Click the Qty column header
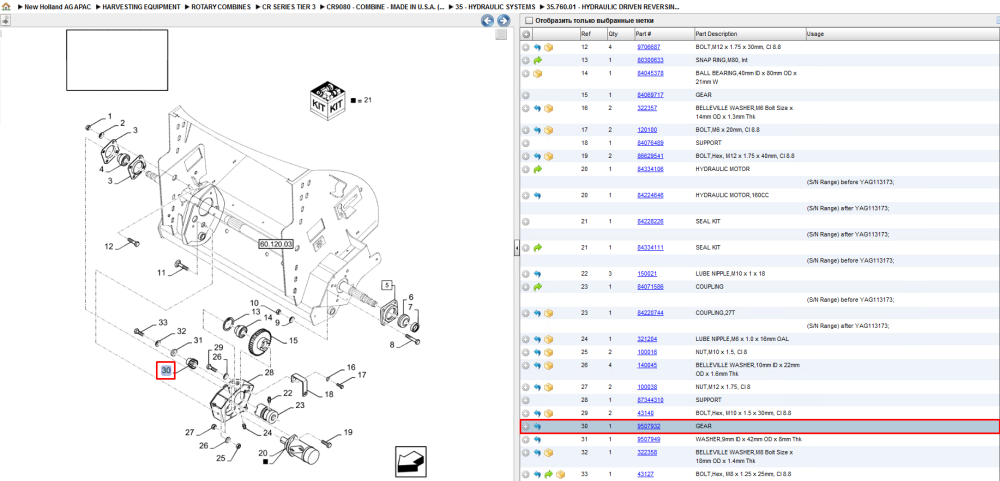Viewport: 1000px width, 481px height. point(619,34)
